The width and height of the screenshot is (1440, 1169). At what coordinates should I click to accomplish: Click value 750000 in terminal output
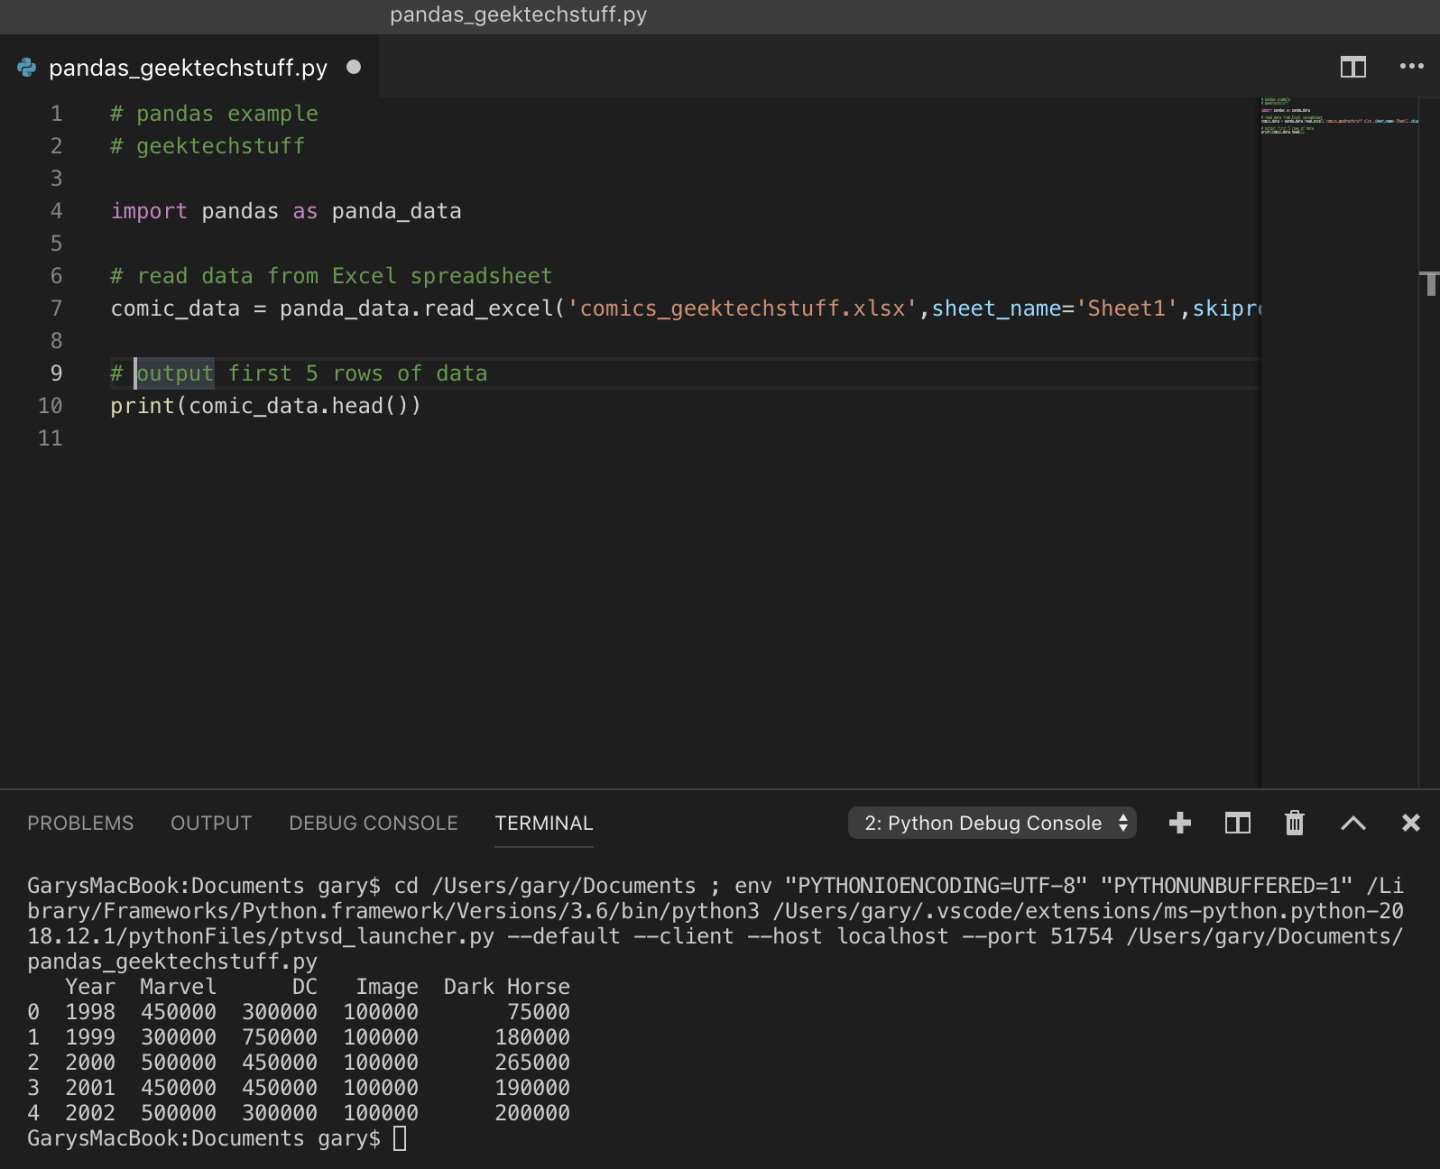click(x=279, y=1037)
